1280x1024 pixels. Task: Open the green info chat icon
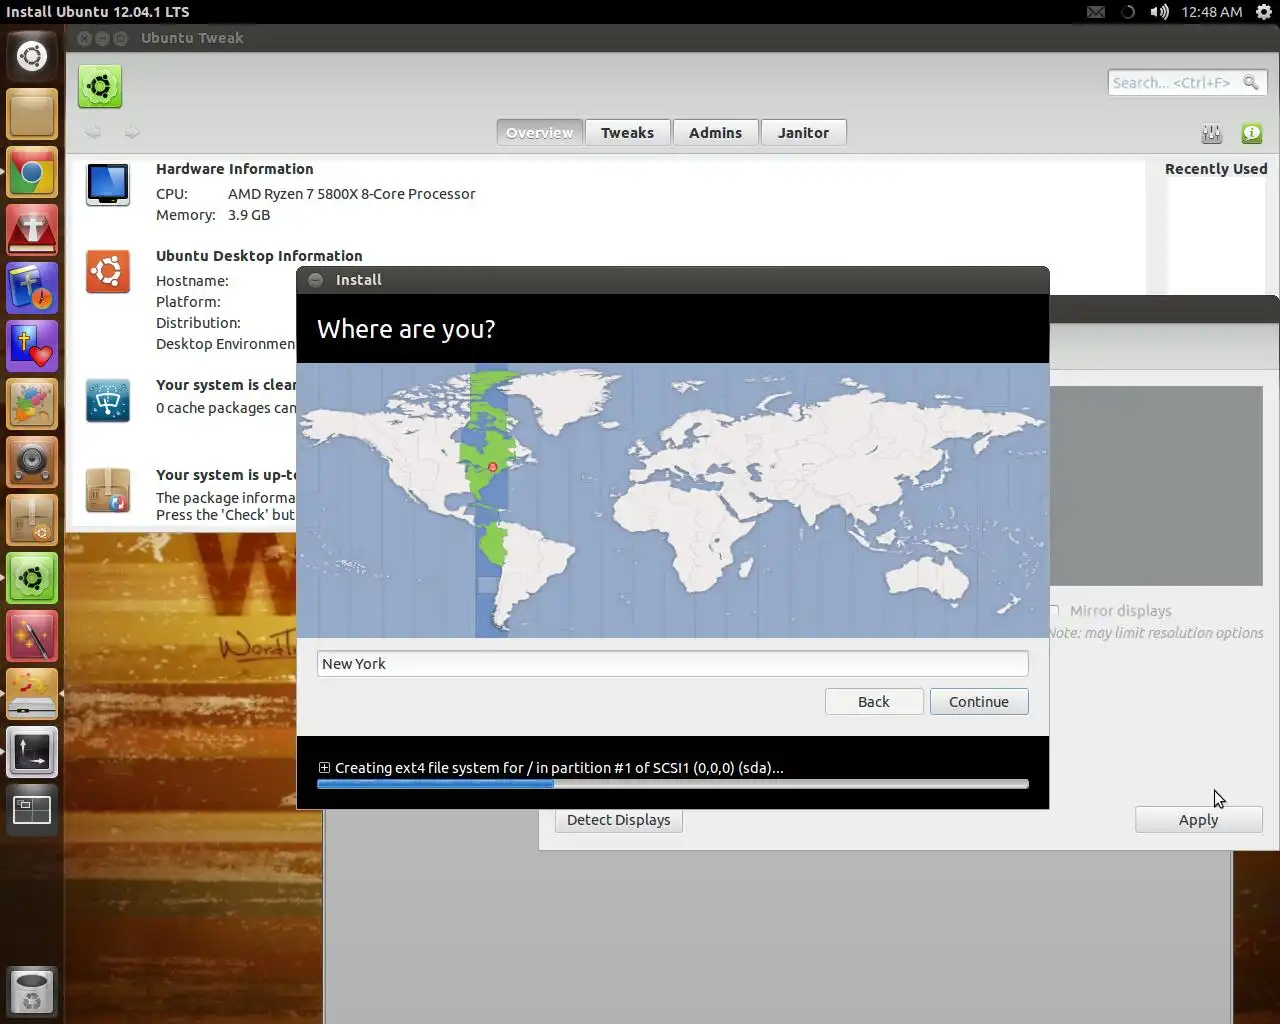pyautogui.click(x=1252, y=133)
